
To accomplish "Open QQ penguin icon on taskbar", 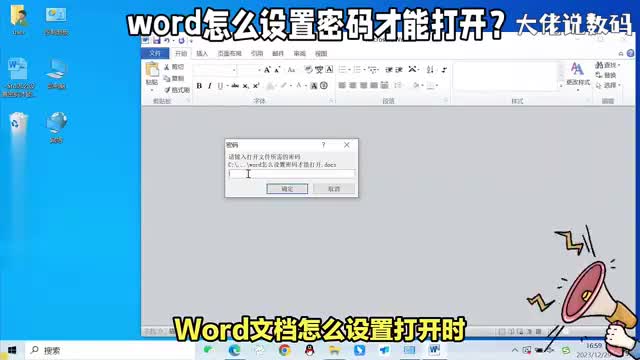I will coord(310,350).
